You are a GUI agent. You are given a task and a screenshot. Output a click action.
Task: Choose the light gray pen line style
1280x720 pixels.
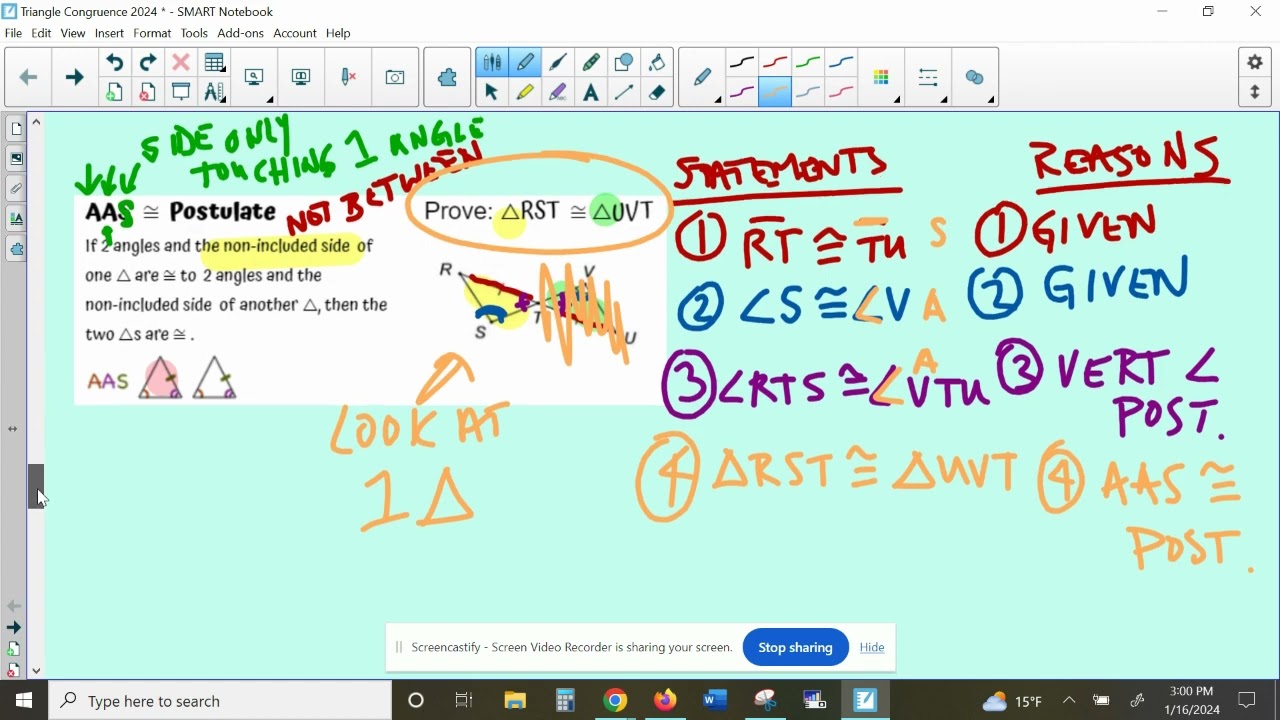(x=808, y=92)
